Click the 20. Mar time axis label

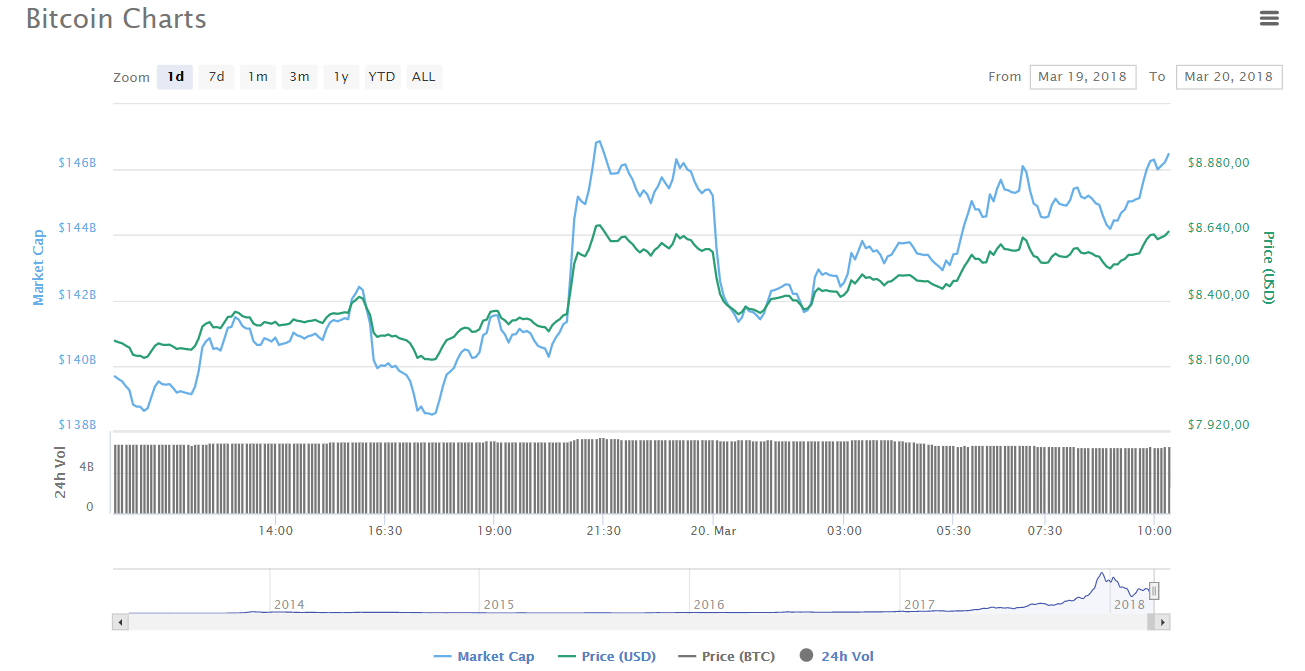coord(714,530)
